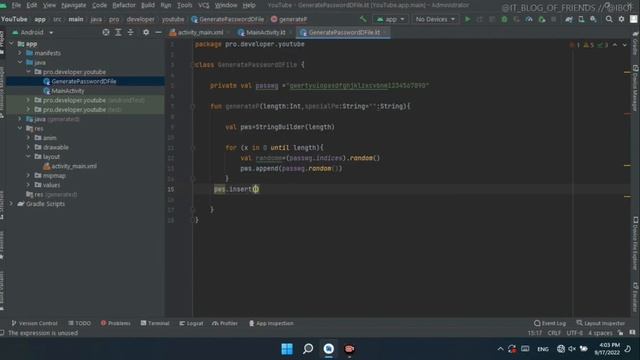Open the Profile app icon in toolbar
Viewport: 640px width, 360px height.
(529, 19)
